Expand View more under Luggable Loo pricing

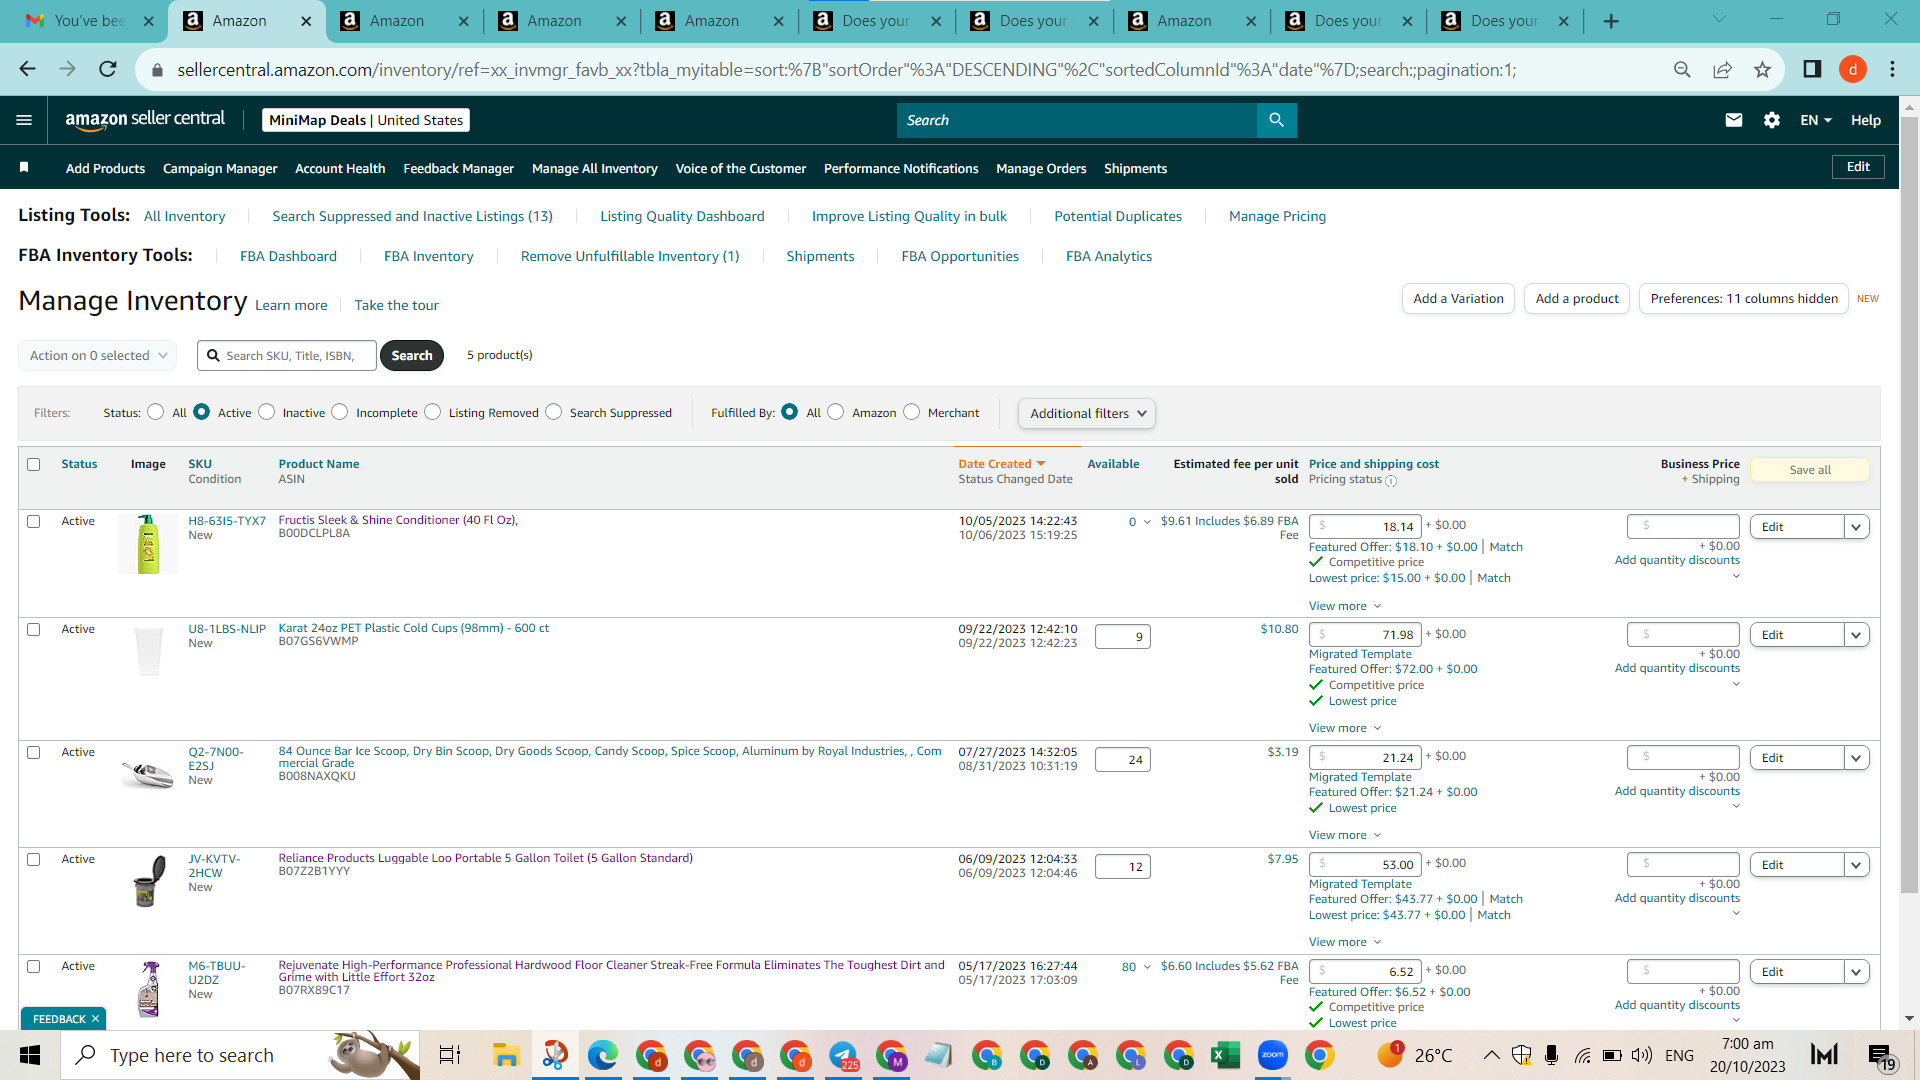1345,942
